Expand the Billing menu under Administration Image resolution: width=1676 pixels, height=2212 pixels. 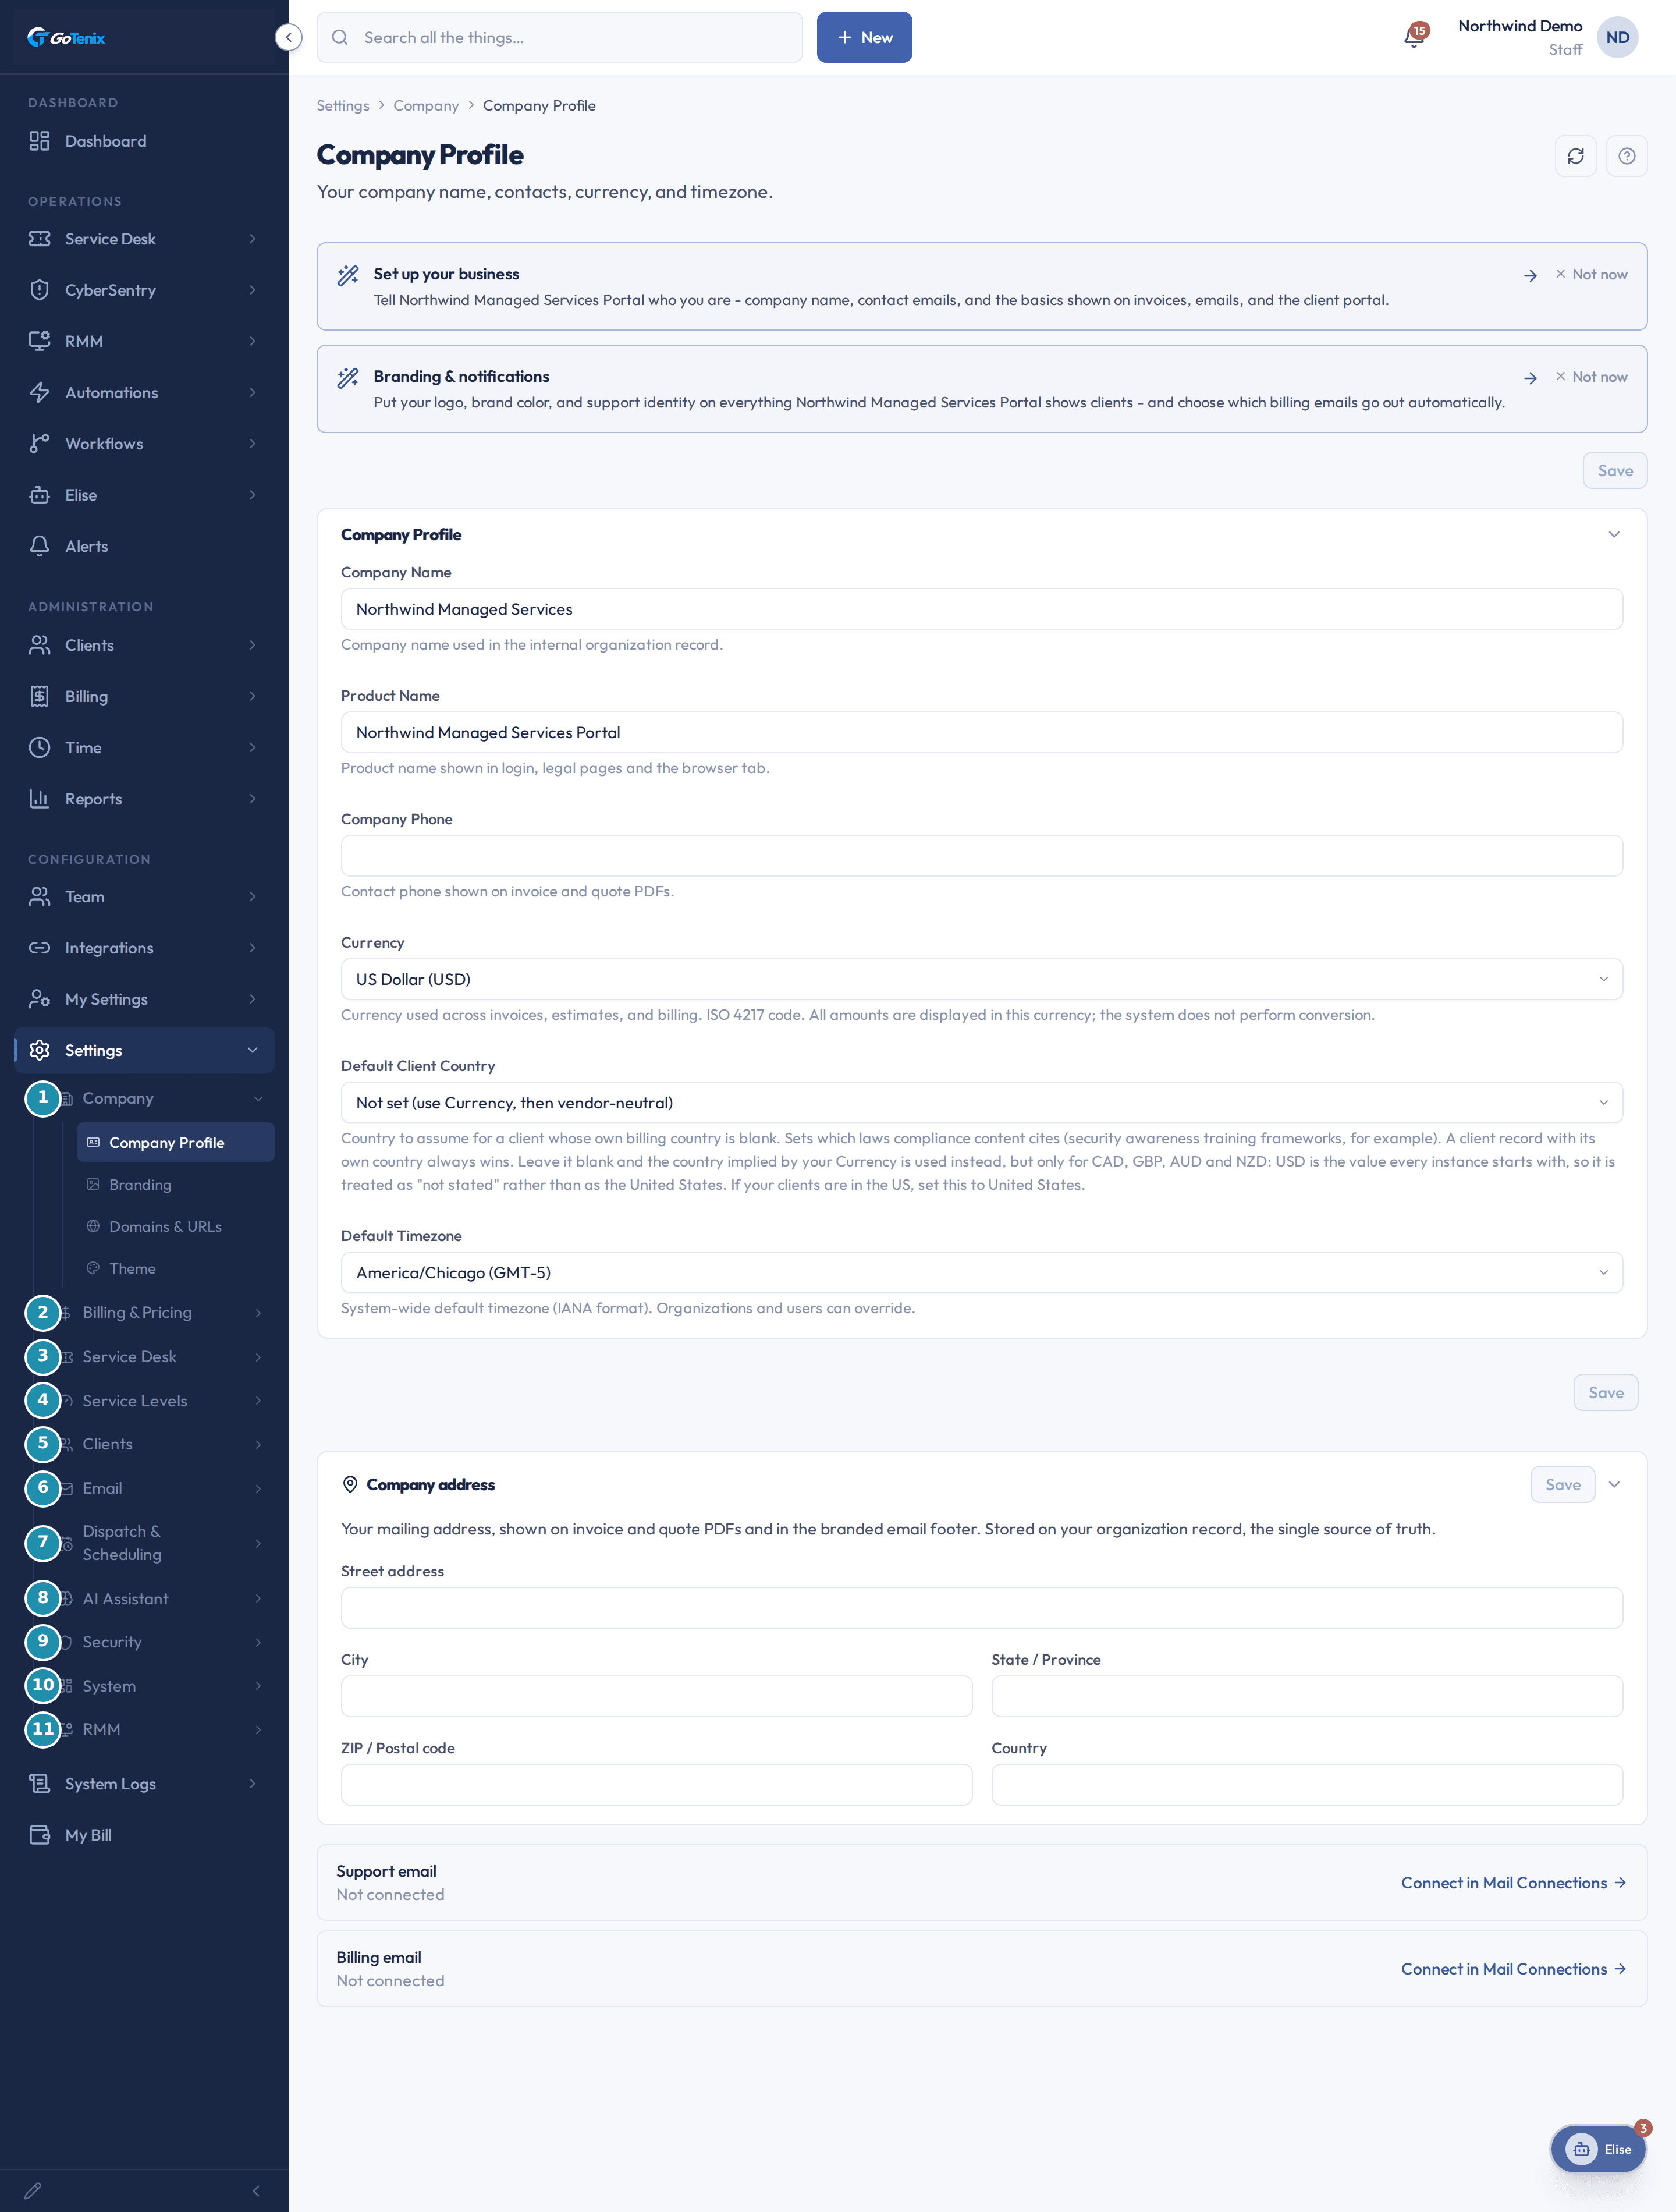click(144, 696)
